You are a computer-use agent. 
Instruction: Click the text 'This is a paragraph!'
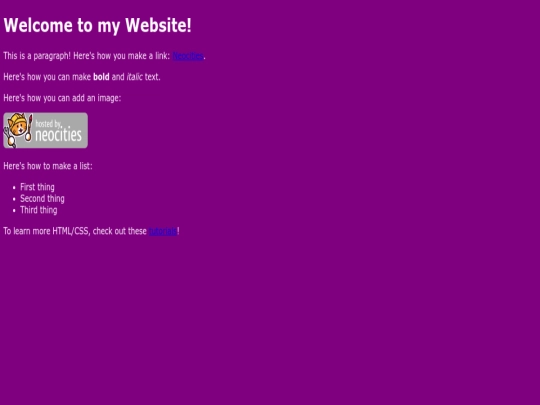(x=37, y=56)
